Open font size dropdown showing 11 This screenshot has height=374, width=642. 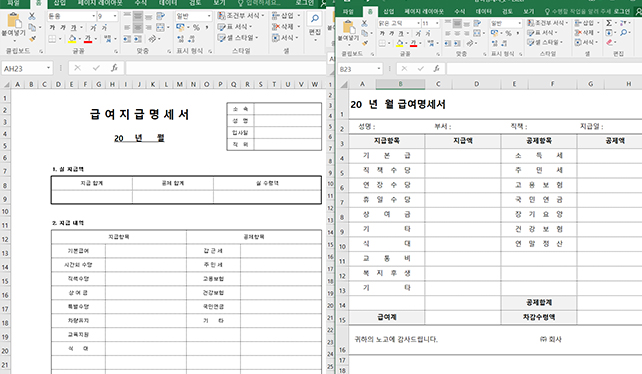click(438, 23)
